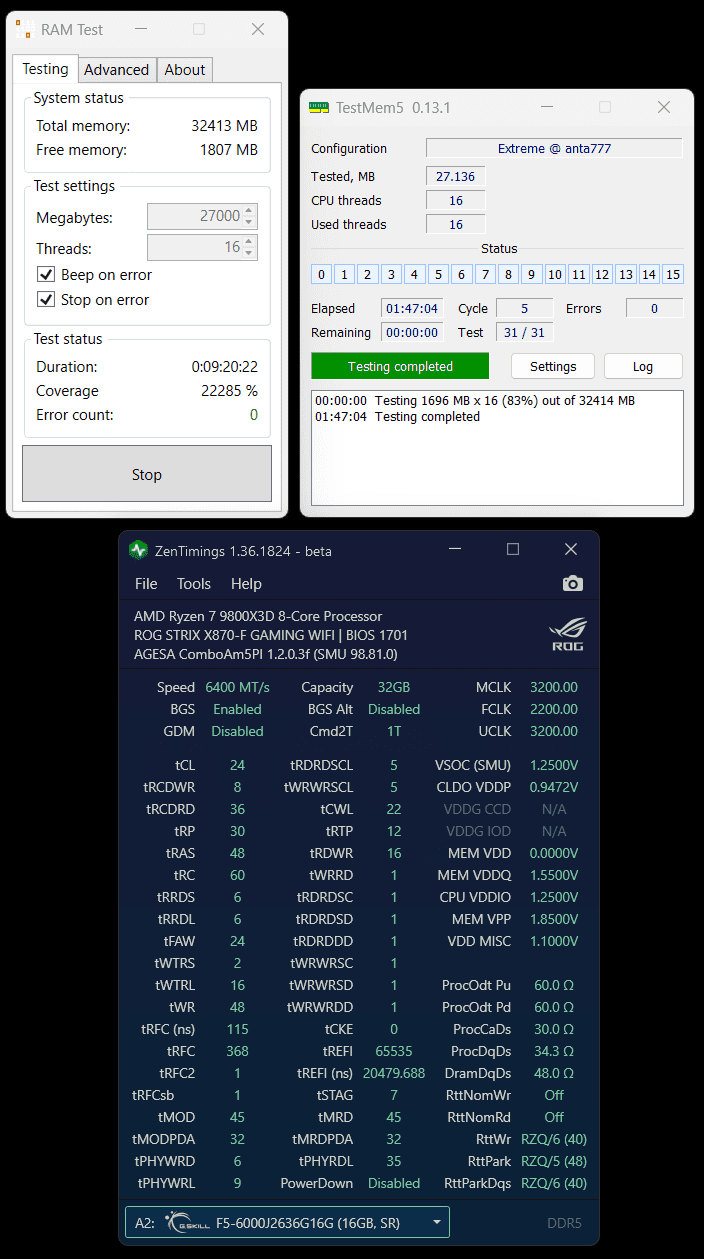Close the TestMem5 window
The width and height of the screenshot is (704, 1259).
pyautogui.click(x=664, y=107)
